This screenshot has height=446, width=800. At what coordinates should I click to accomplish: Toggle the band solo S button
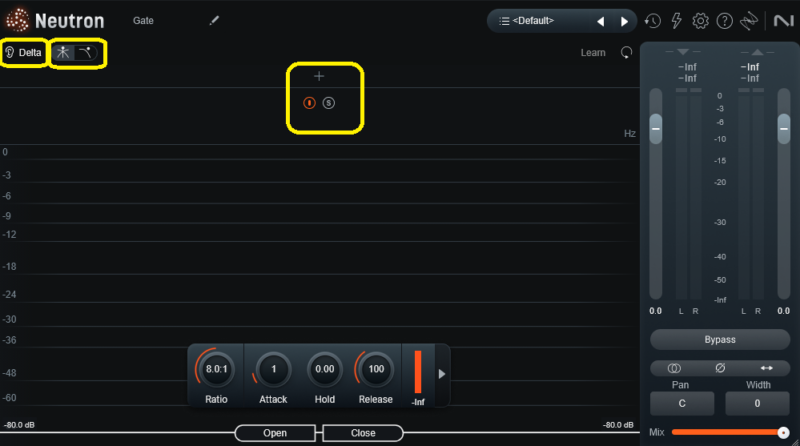(329, 102)
